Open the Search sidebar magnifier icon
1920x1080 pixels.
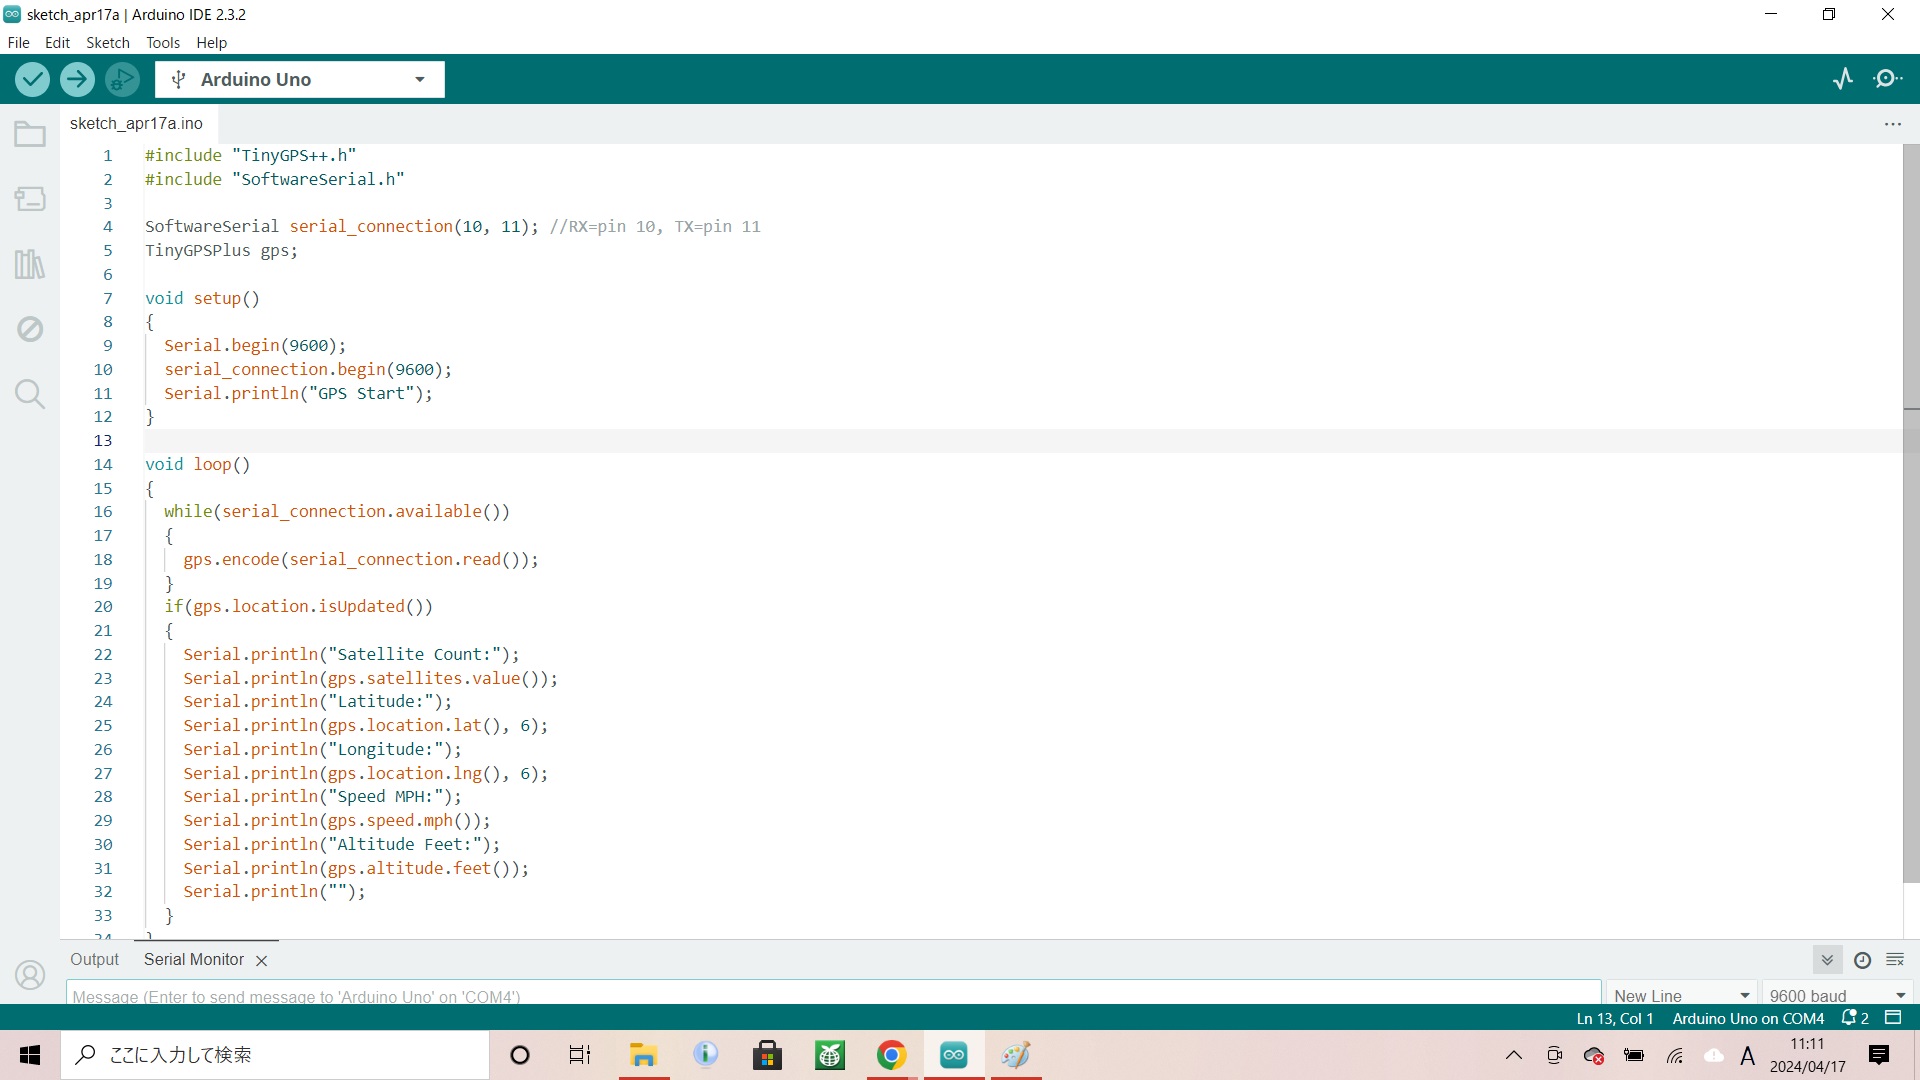(x=30, y=394)
